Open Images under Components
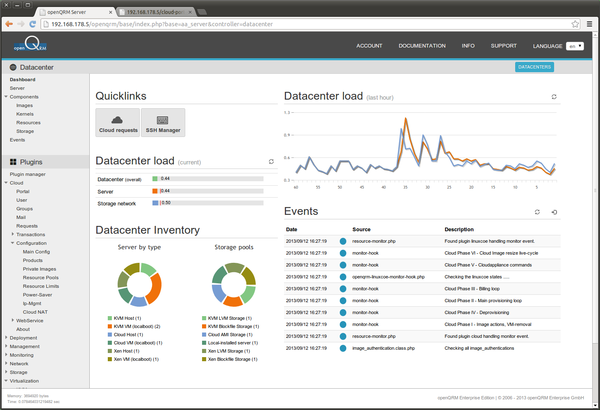The height and width of the screenshot is (410, 600). click(24, 105)
